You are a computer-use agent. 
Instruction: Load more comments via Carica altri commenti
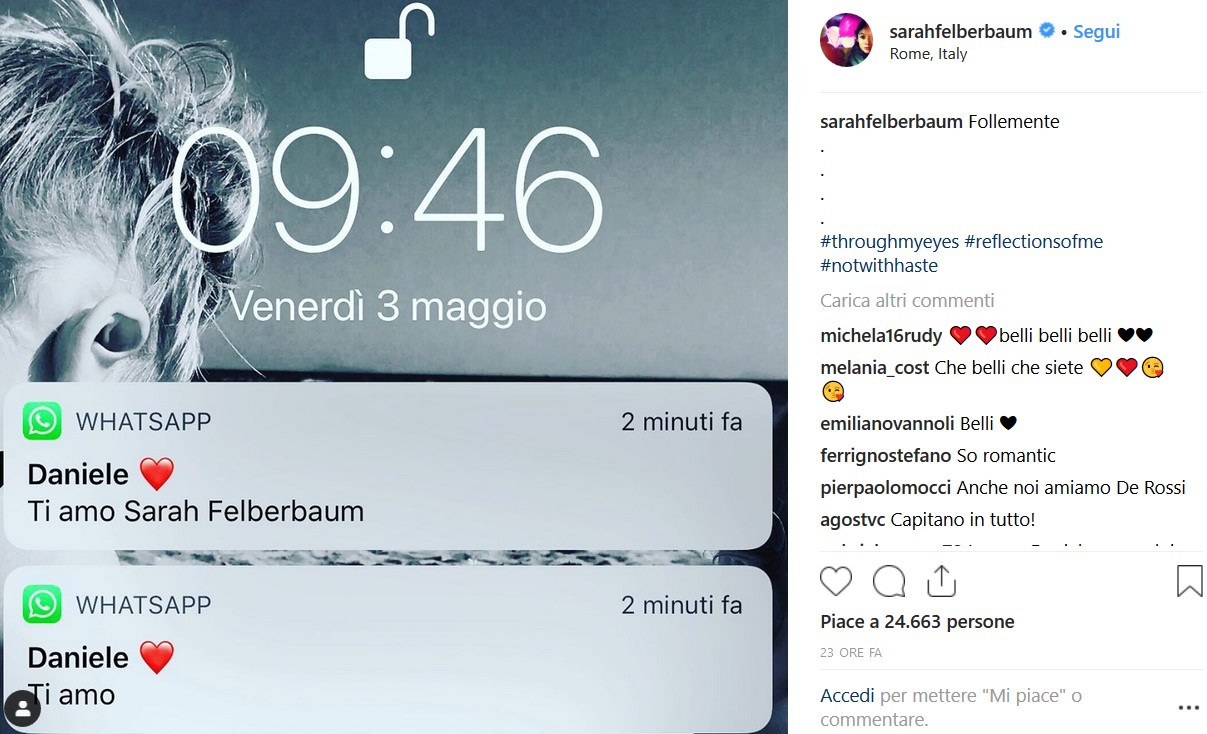point(907,300)
